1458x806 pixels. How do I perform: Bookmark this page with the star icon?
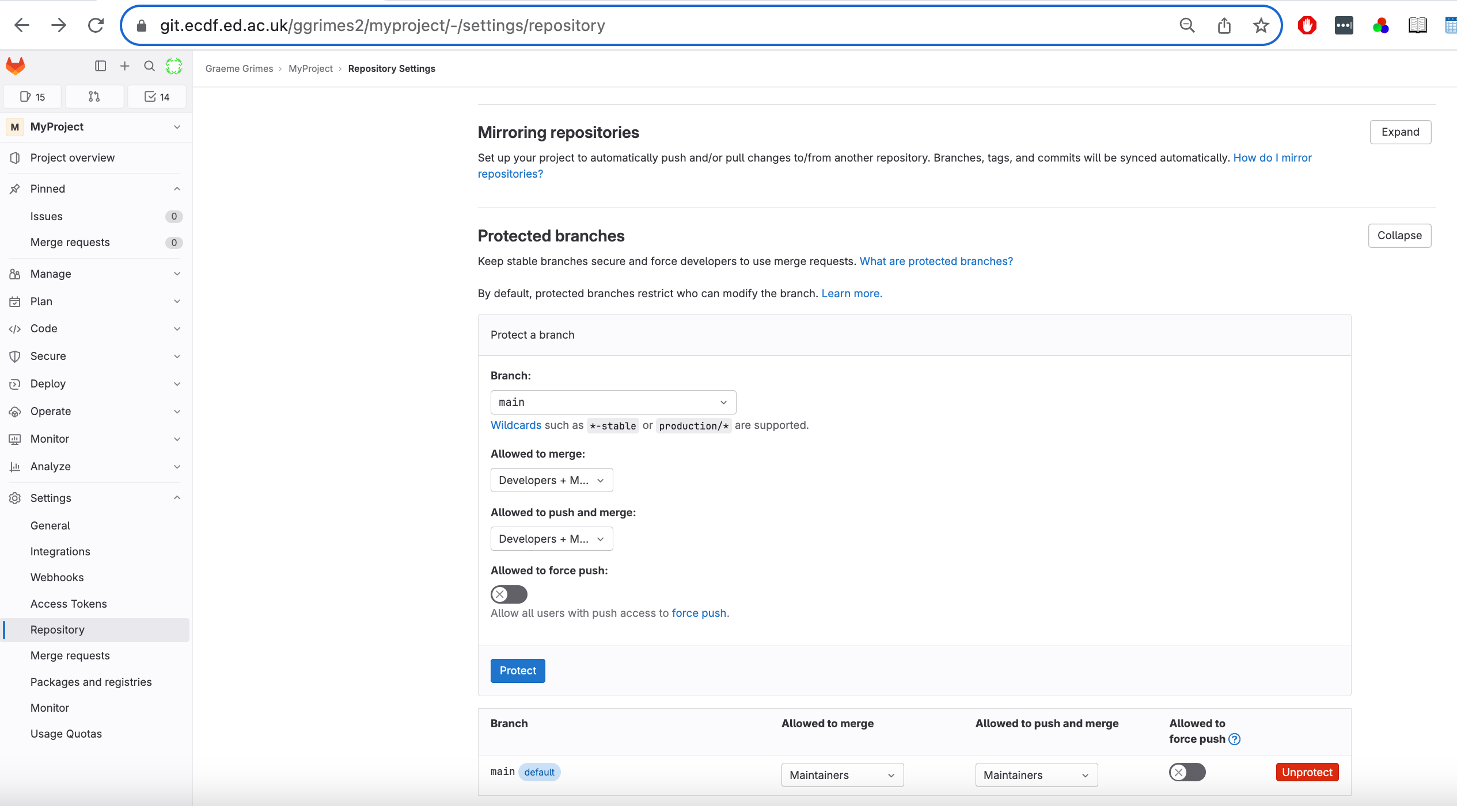click(x=1261, y=26)
